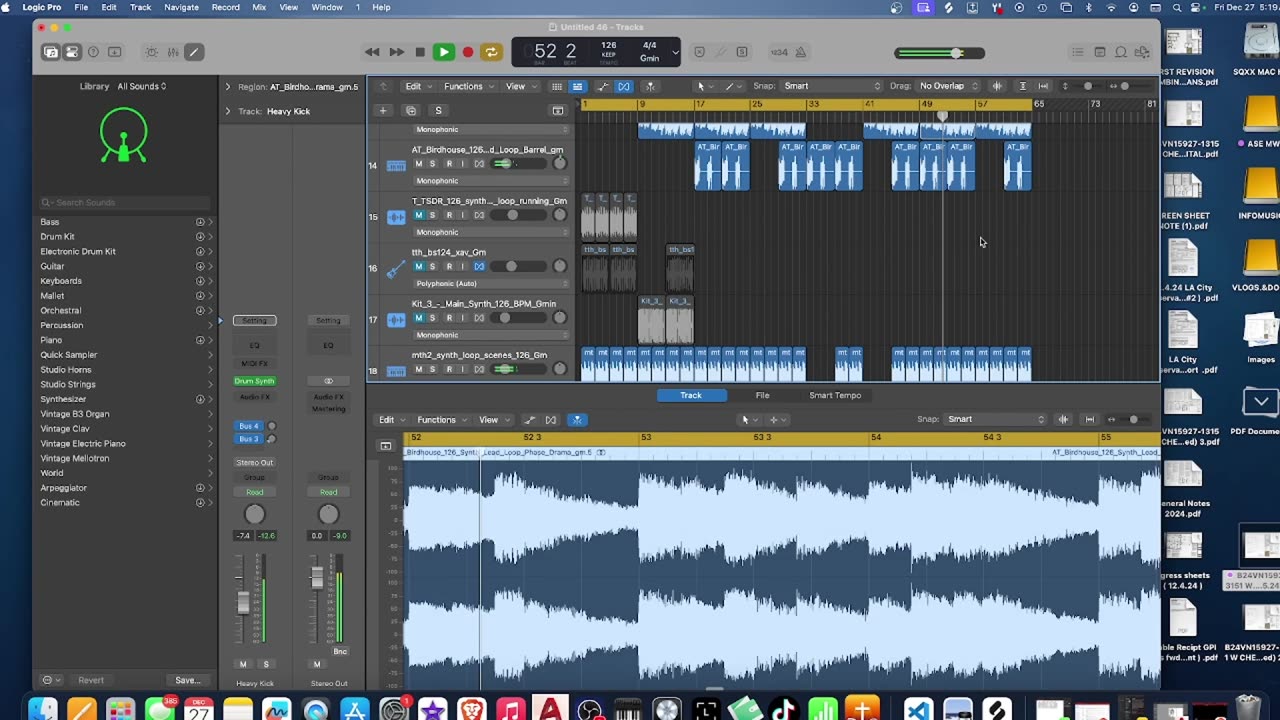Open the All Sounds library popup
This screenshot has width=1280, height=720.
141,86
